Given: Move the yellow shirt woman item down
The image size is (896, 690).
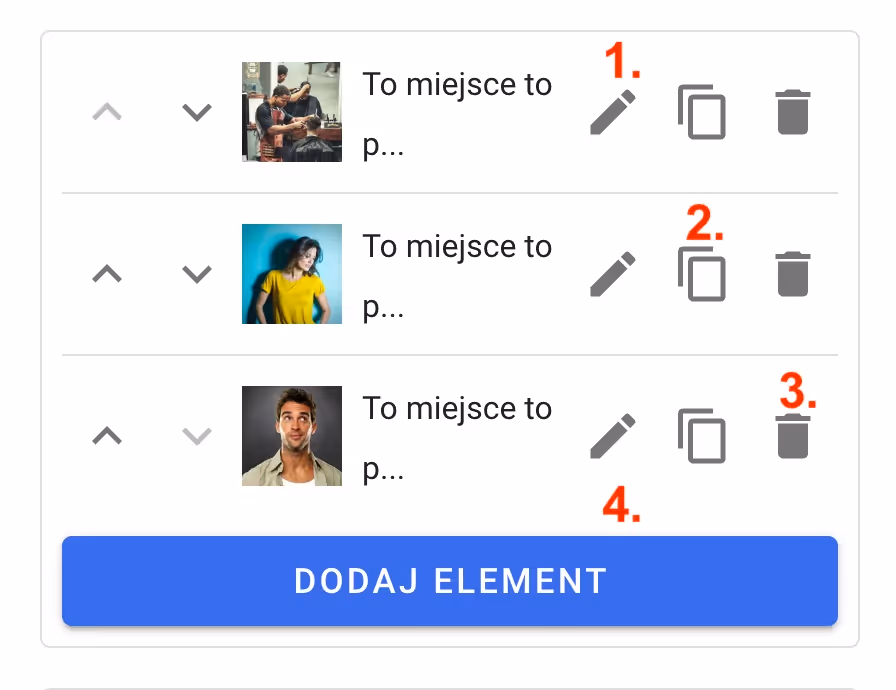Looking at the screenshot, I should 197,274.
